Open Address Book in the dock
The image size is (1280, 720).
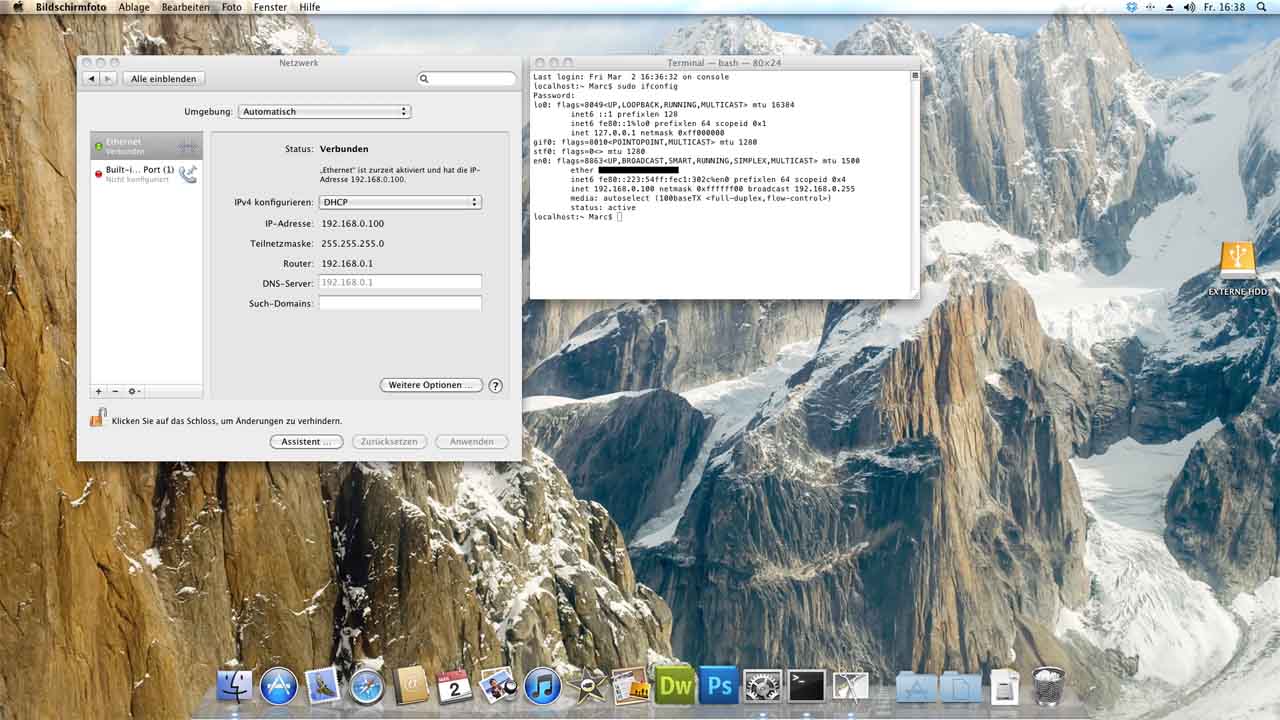[411, 686]
